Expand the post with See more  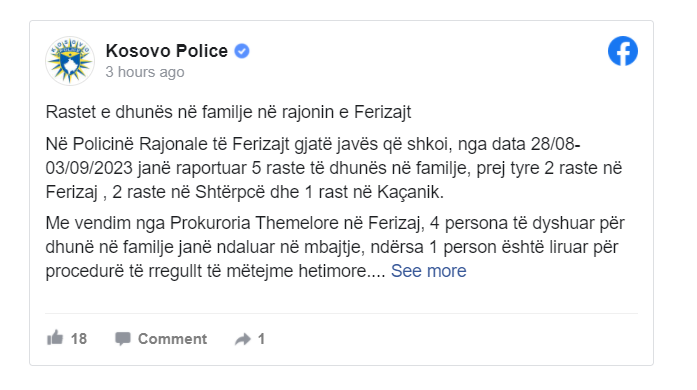click(429, 271)
